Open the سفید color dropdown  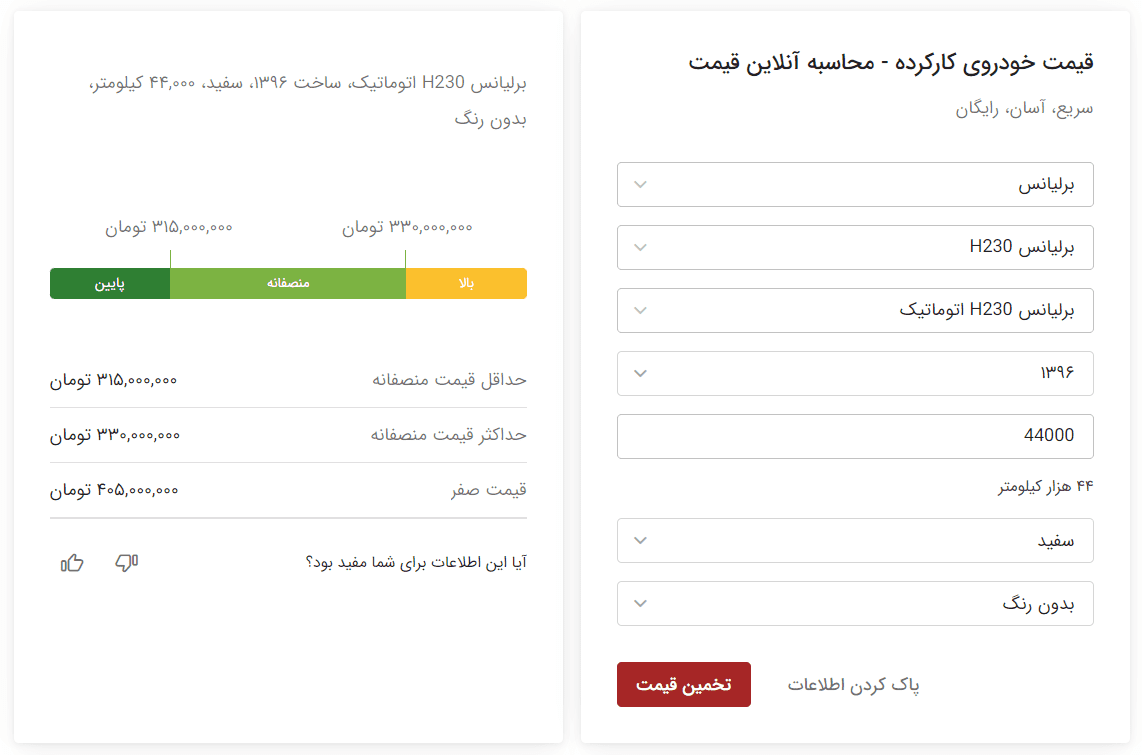point(855,541)
